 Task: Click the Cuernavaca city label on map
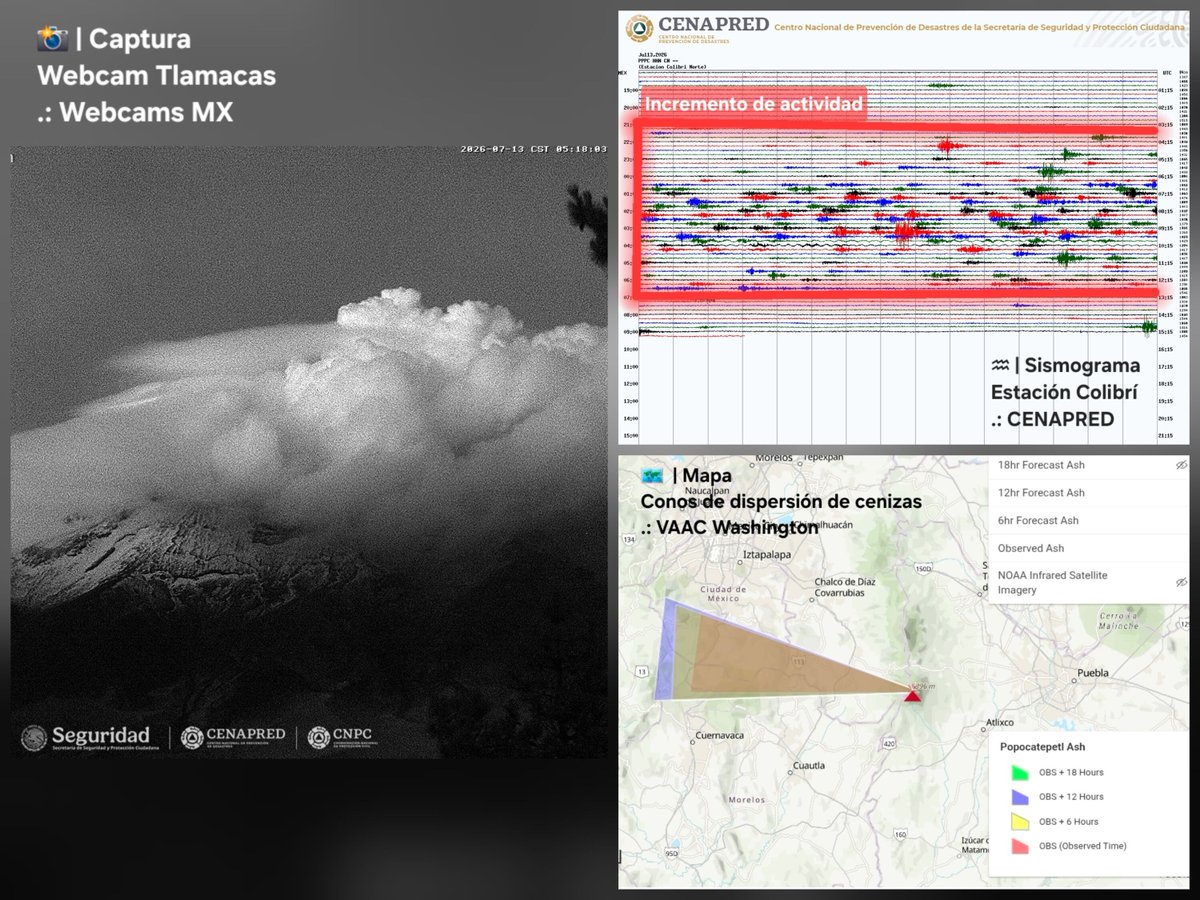720,736
